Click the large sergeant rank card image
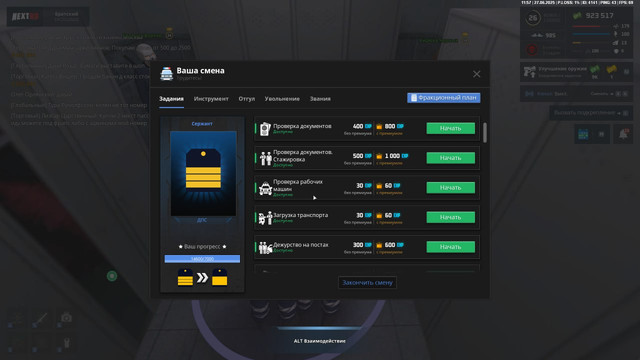Screen dimensions: 640x360 203,173
